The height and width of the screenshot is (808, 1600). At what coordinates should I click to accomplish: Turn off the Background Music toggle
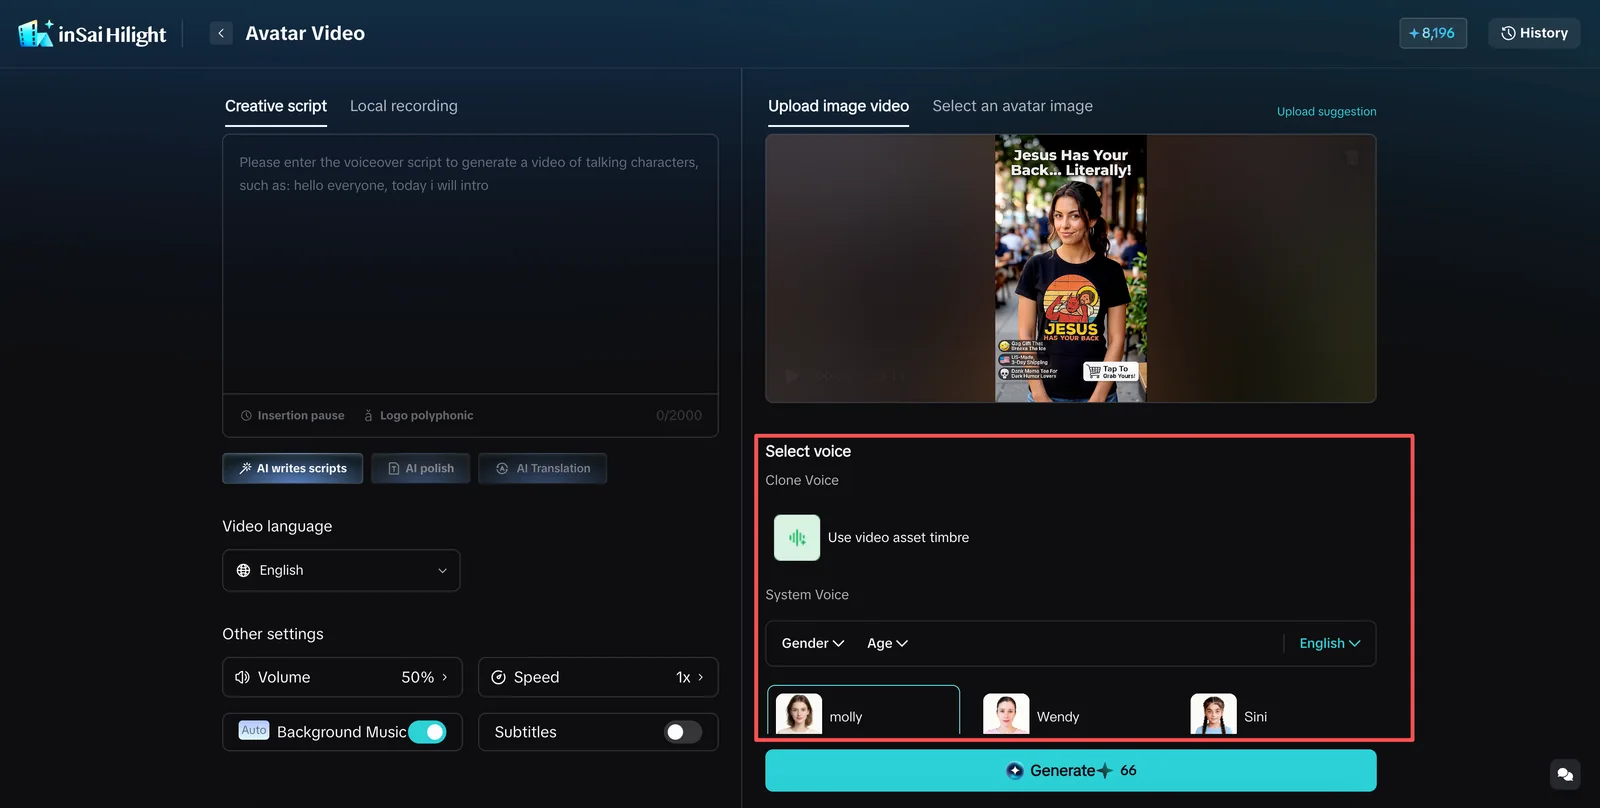click(427, 732)
